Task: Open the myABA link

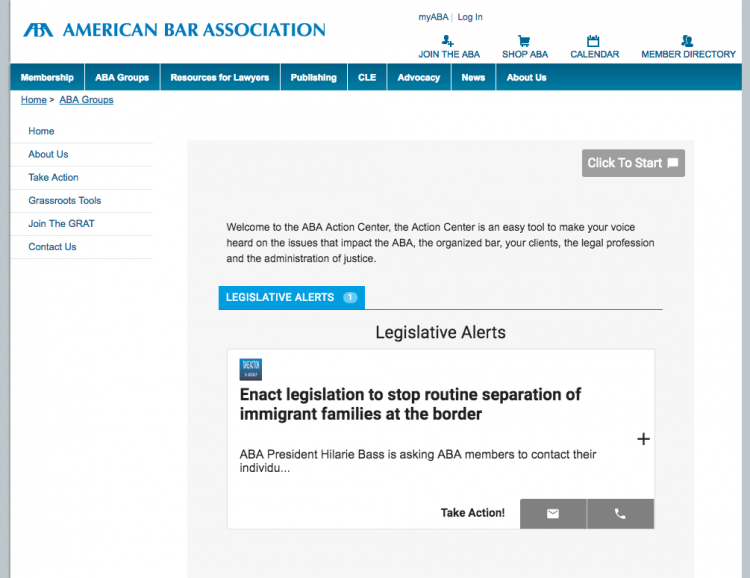Action: 433,17
